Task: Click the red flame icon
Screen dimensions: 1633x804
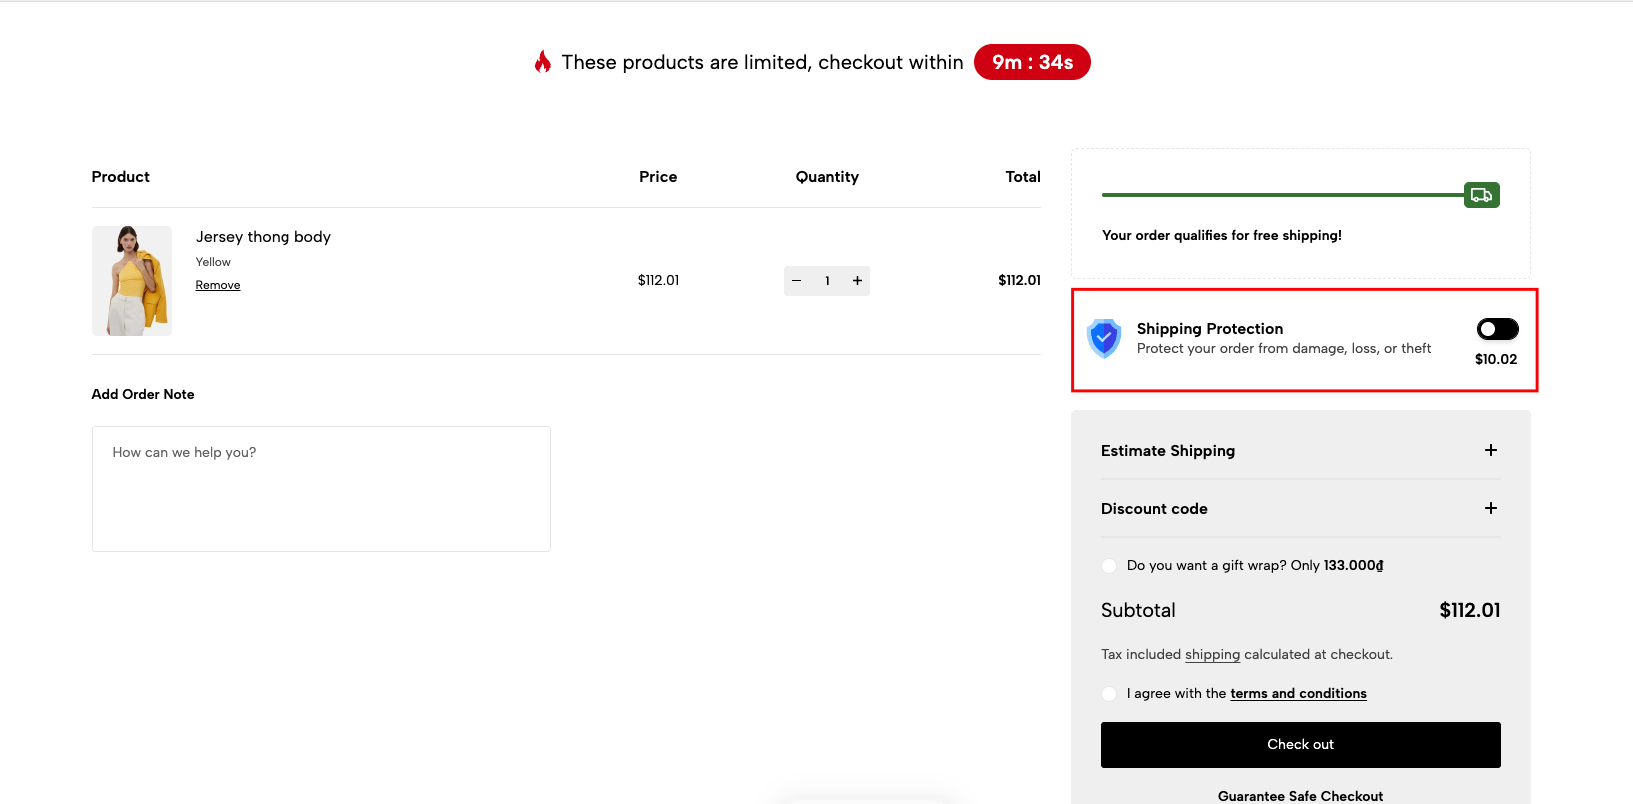Action: pos(542,62)
